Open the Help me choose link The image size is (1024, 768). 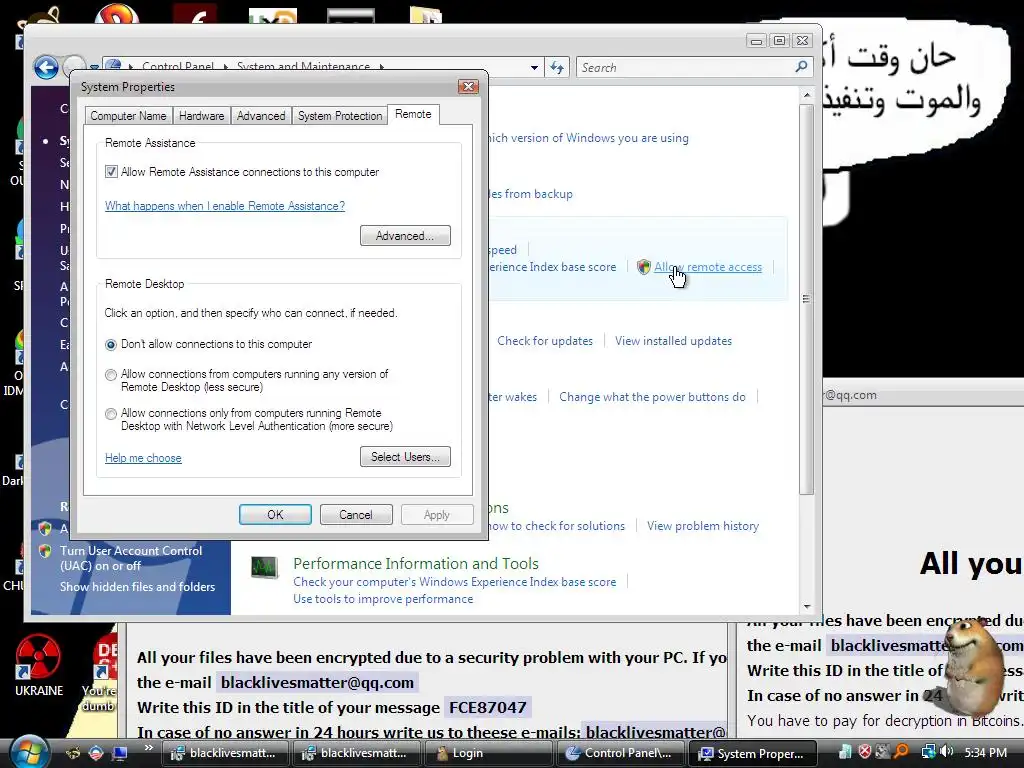(x=143, y=458)
